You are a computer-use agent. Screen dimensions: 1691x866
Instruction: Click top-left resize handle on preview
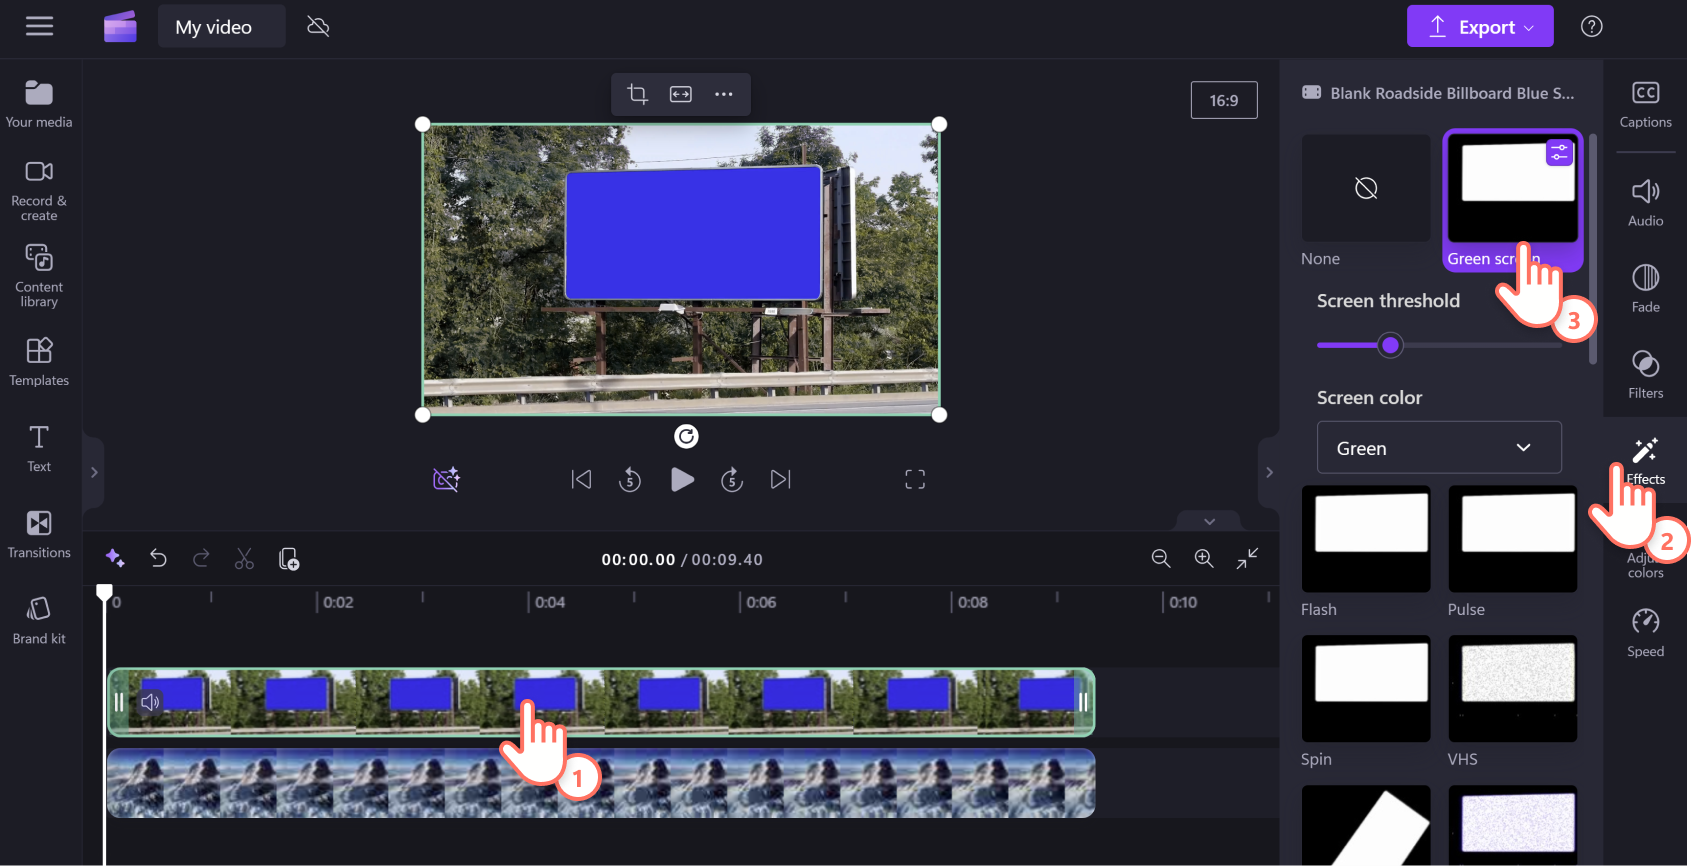[423, 124]
